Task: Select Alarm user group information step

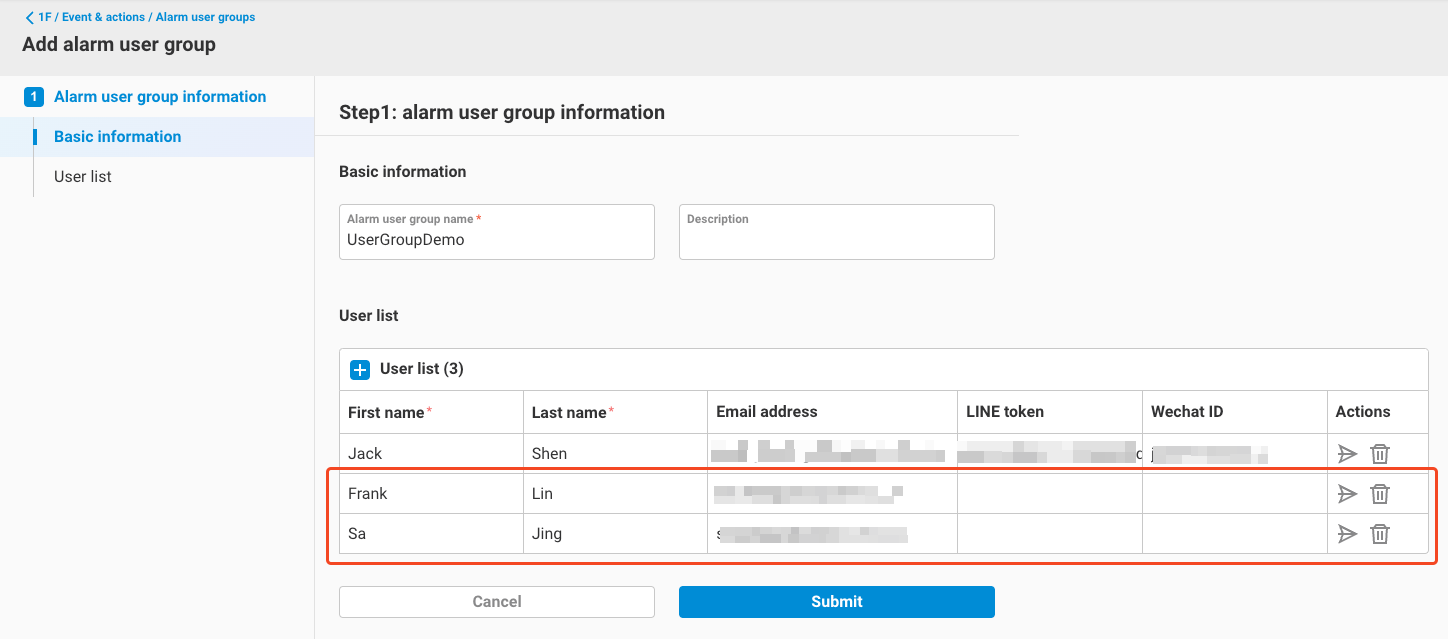Action: coord(160,97)
